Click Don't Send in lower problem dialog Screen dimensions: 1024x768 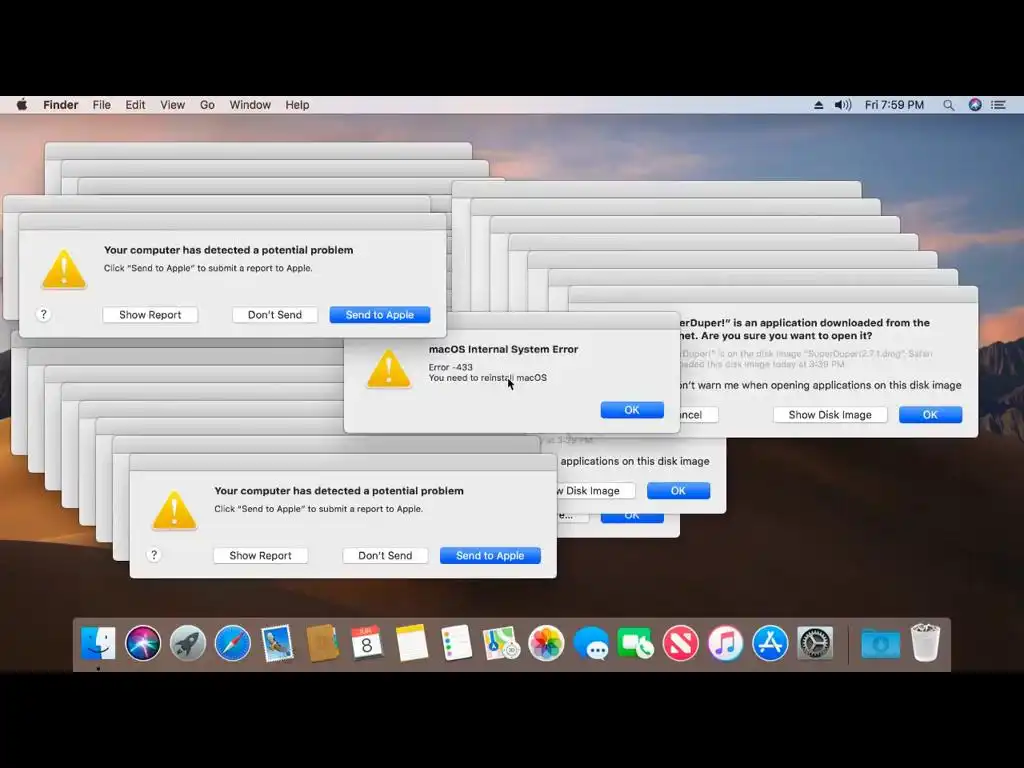pyautogui.click(x=385, y=556)
